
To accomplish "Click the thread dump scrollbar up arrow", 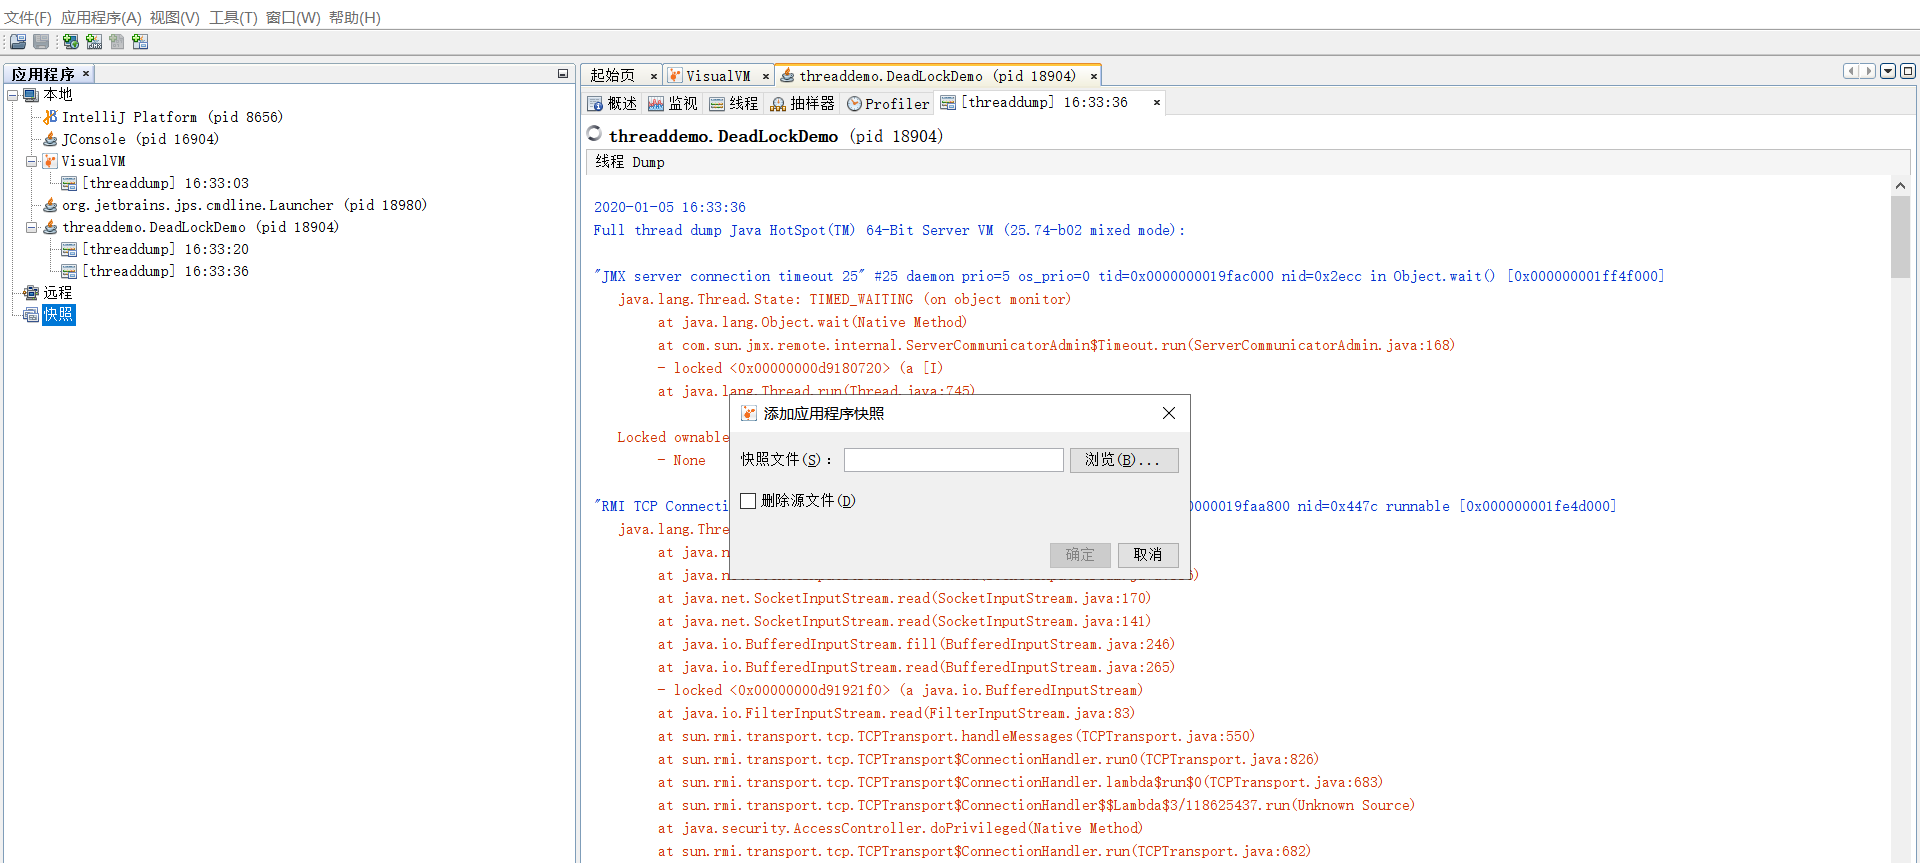I will (1900, 186).
